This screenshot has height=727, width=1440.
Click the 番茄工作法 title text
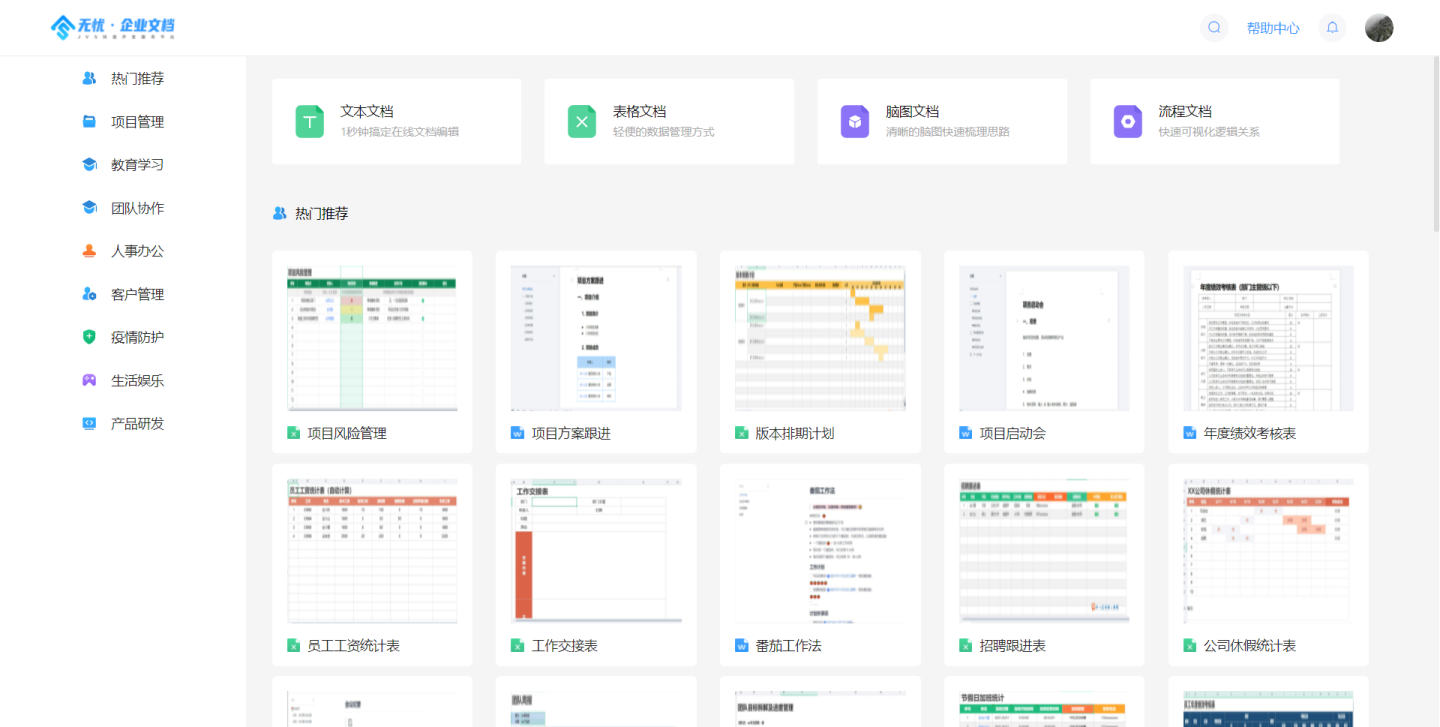[788, 646]
